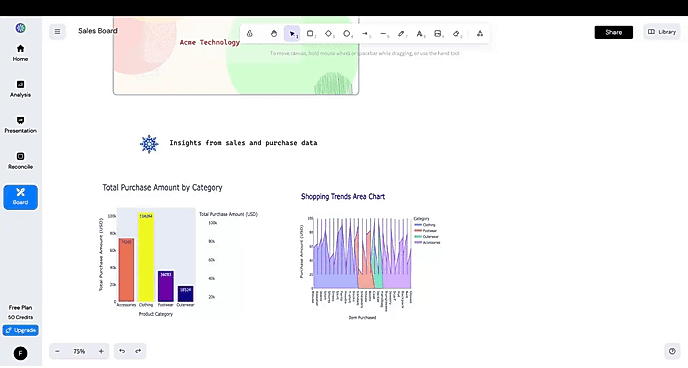The width and height of the screenshot is (688, 368).
Task: Open the more shapes tools icon
Action: tap(480, 34)
